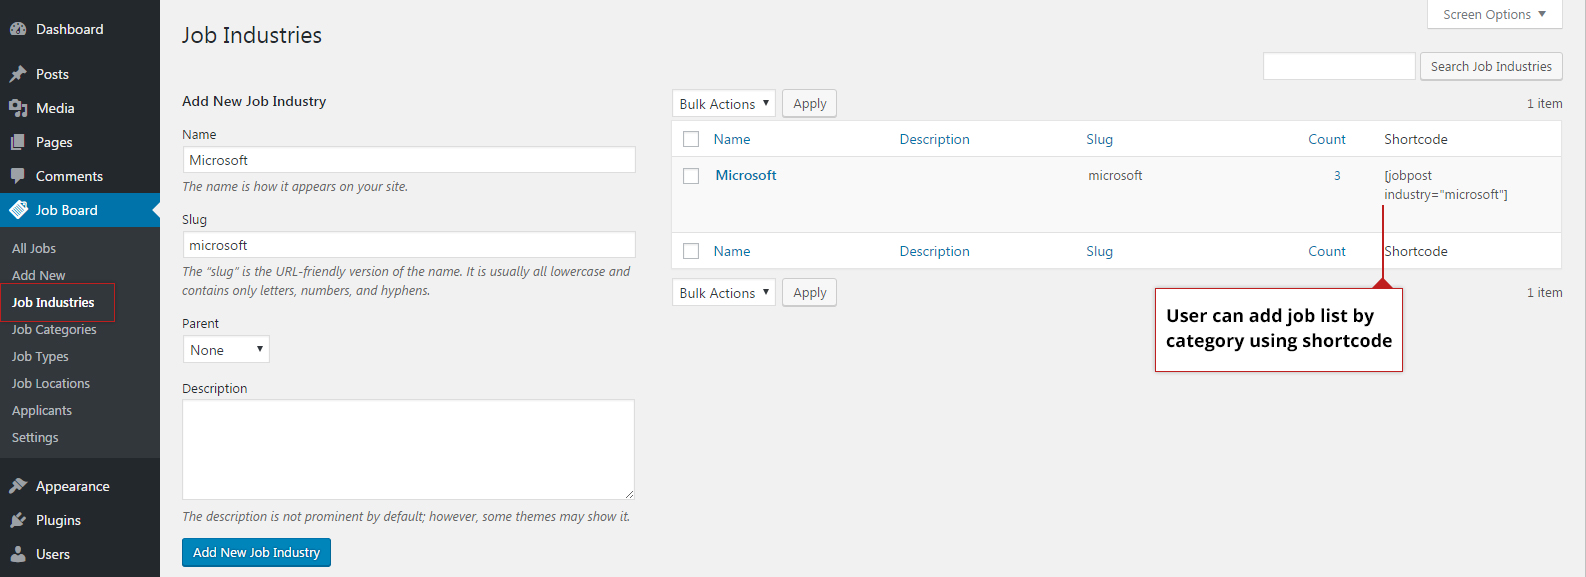Check the Microsoft row checkbox
1586x577 pixels.
coord(691,176)
